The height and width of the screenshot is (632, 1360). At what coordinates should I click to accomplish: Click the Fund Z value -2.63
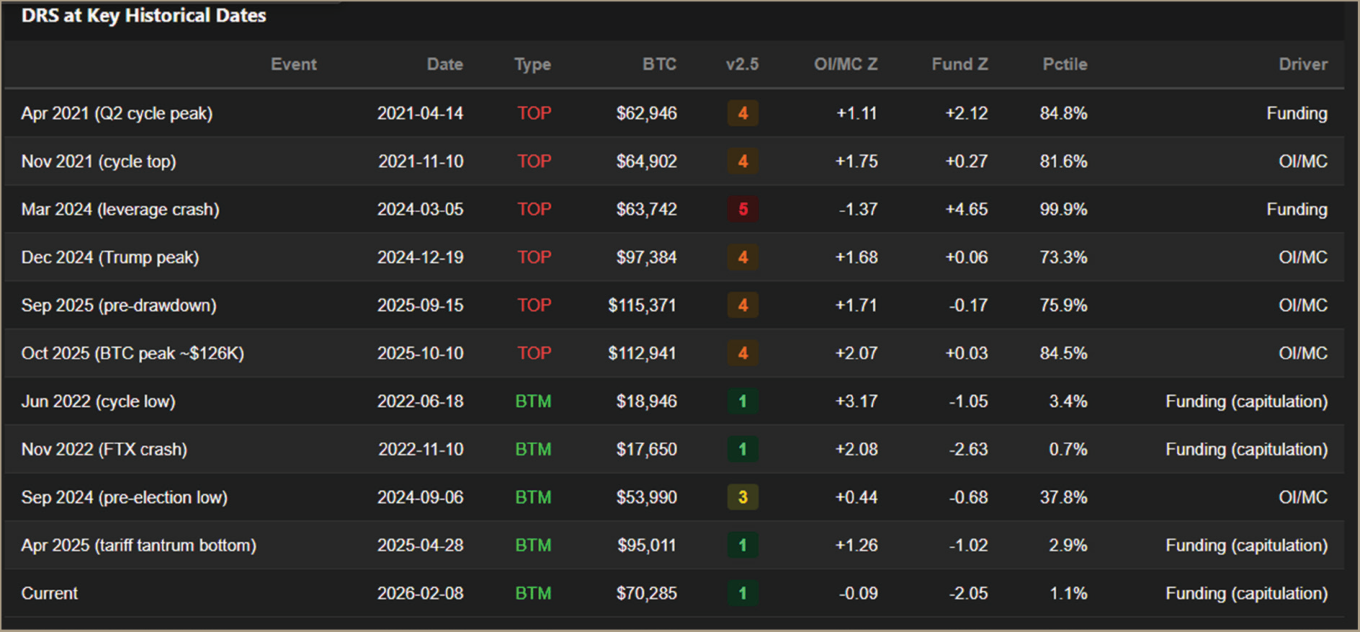tap(968, 449)
